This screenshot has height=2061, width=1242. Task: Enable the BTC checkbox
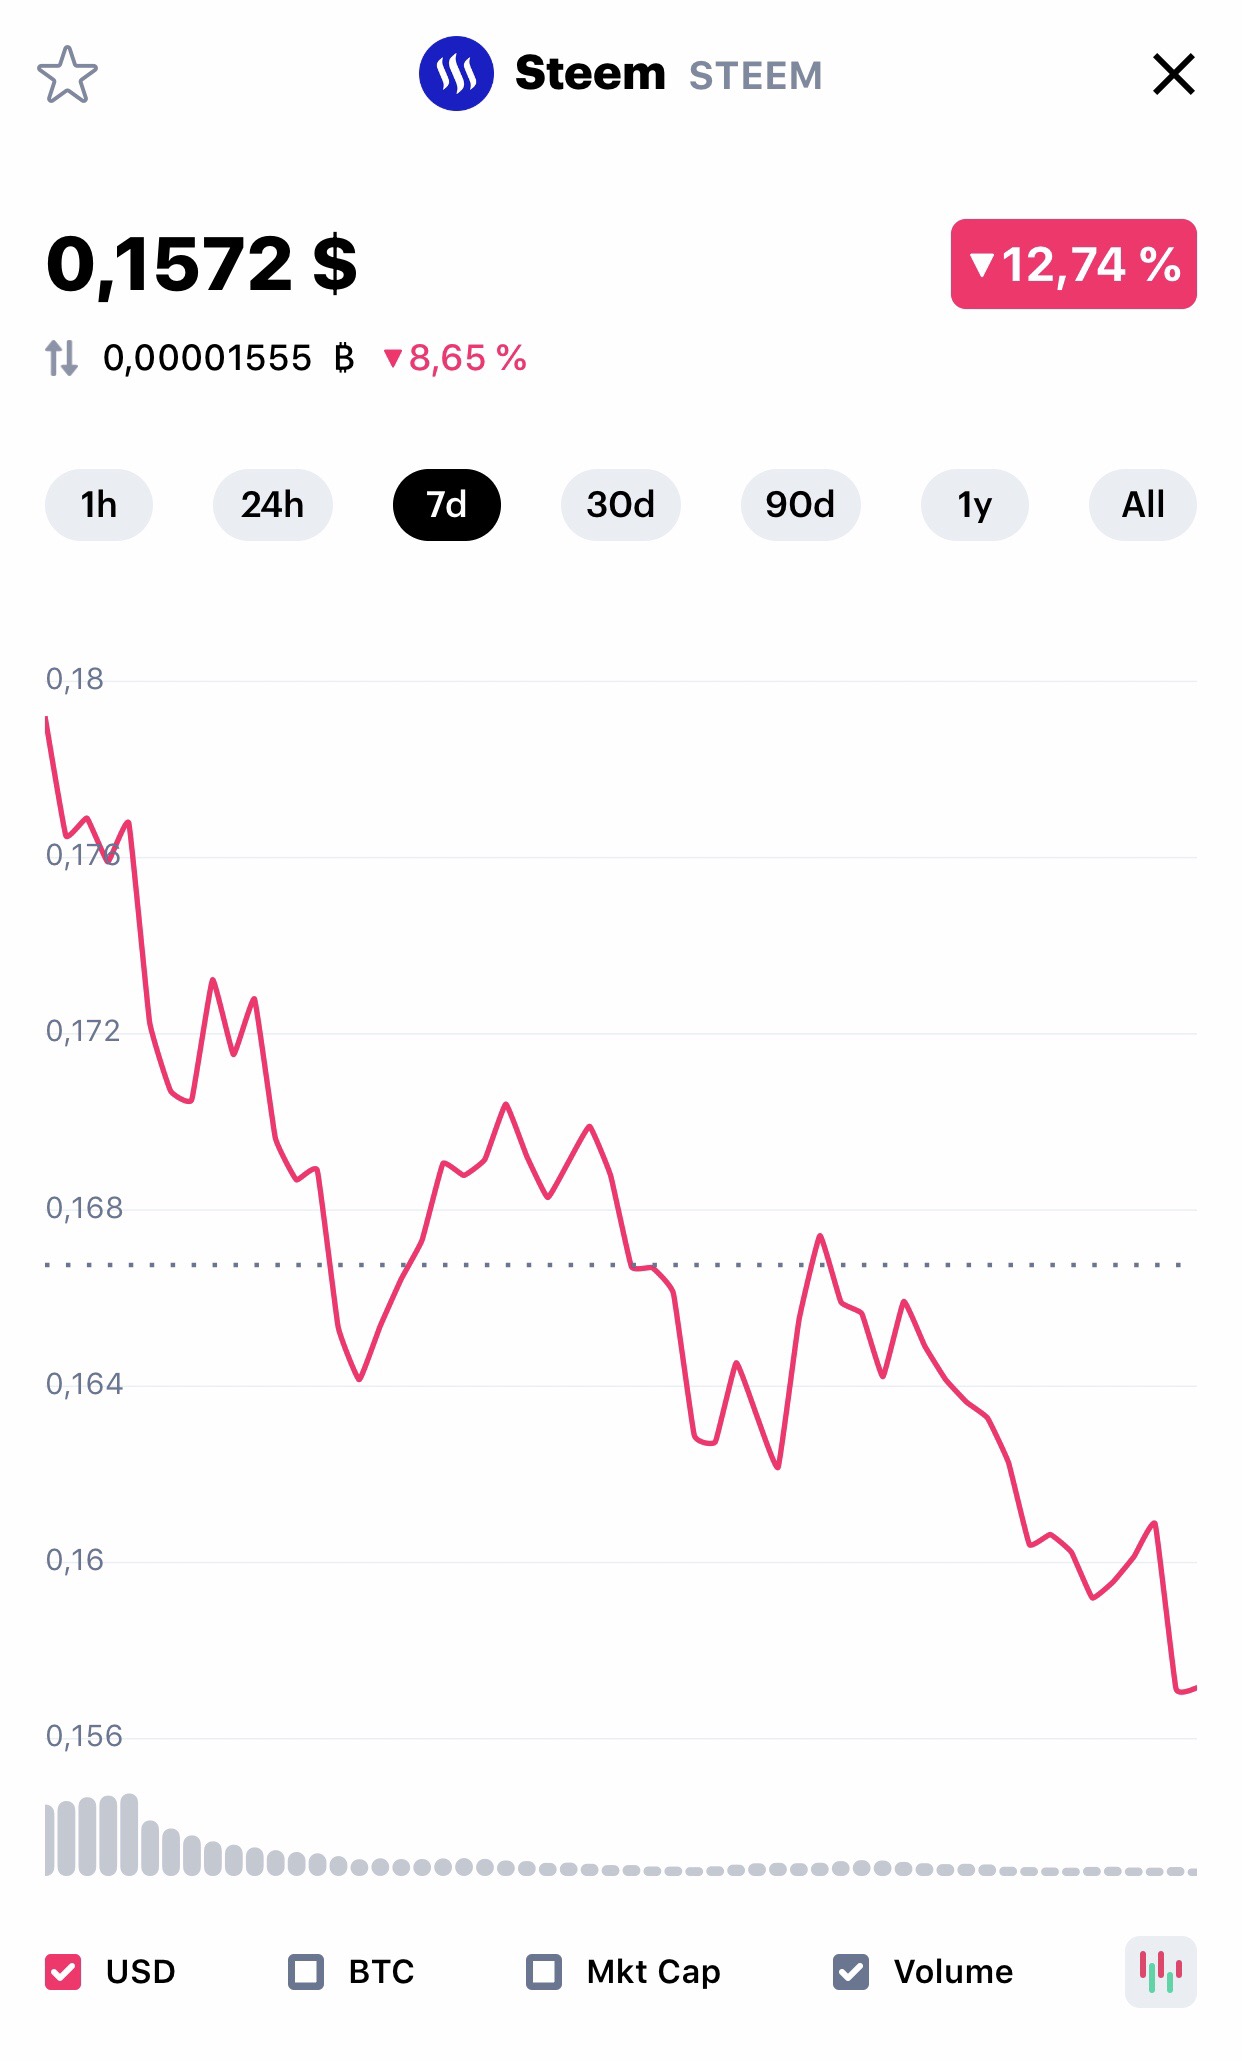(306, 1971)
